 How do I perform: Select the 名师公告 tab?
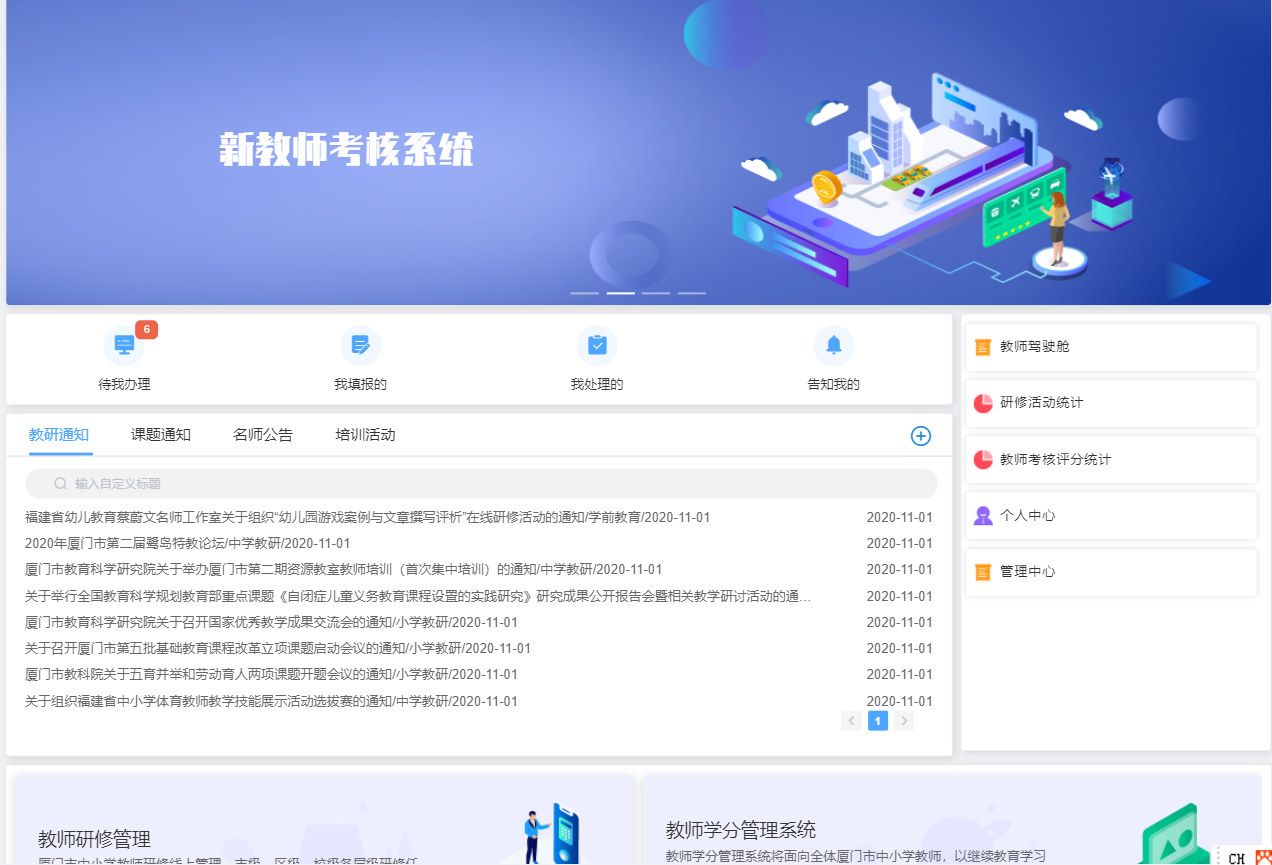[x=262, y=435]
